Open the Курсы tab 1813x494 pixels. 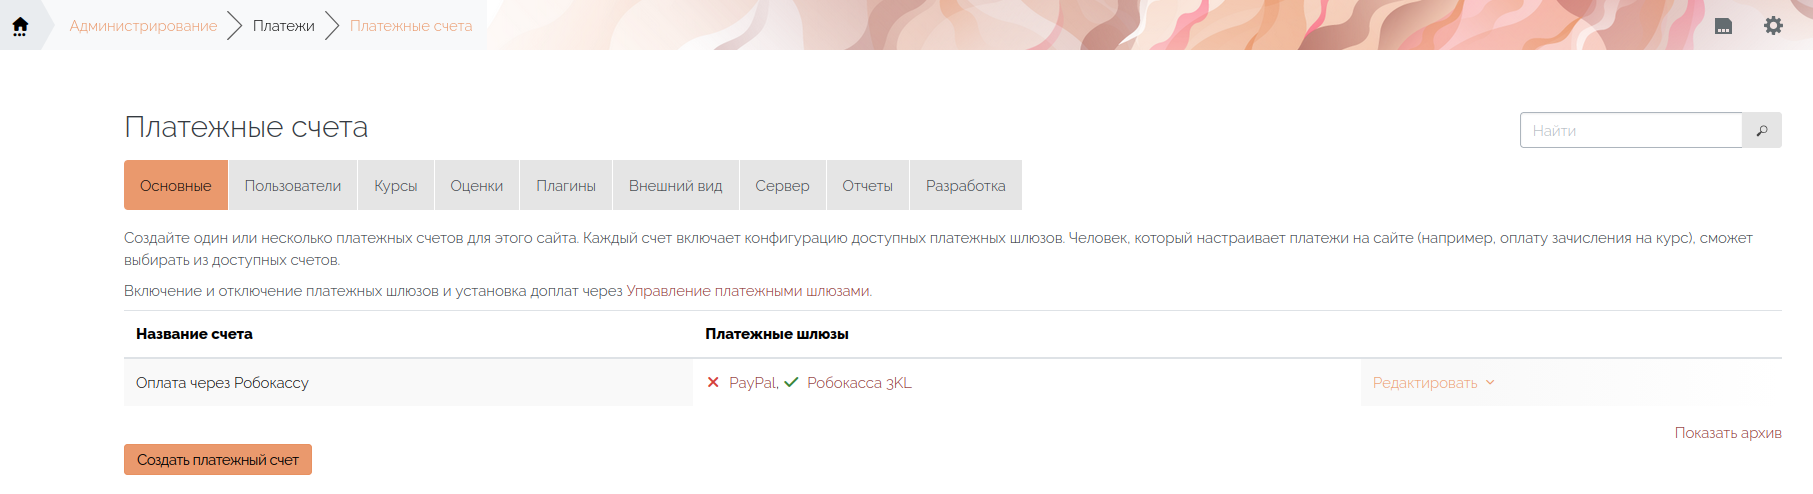[x=396, y=186]
